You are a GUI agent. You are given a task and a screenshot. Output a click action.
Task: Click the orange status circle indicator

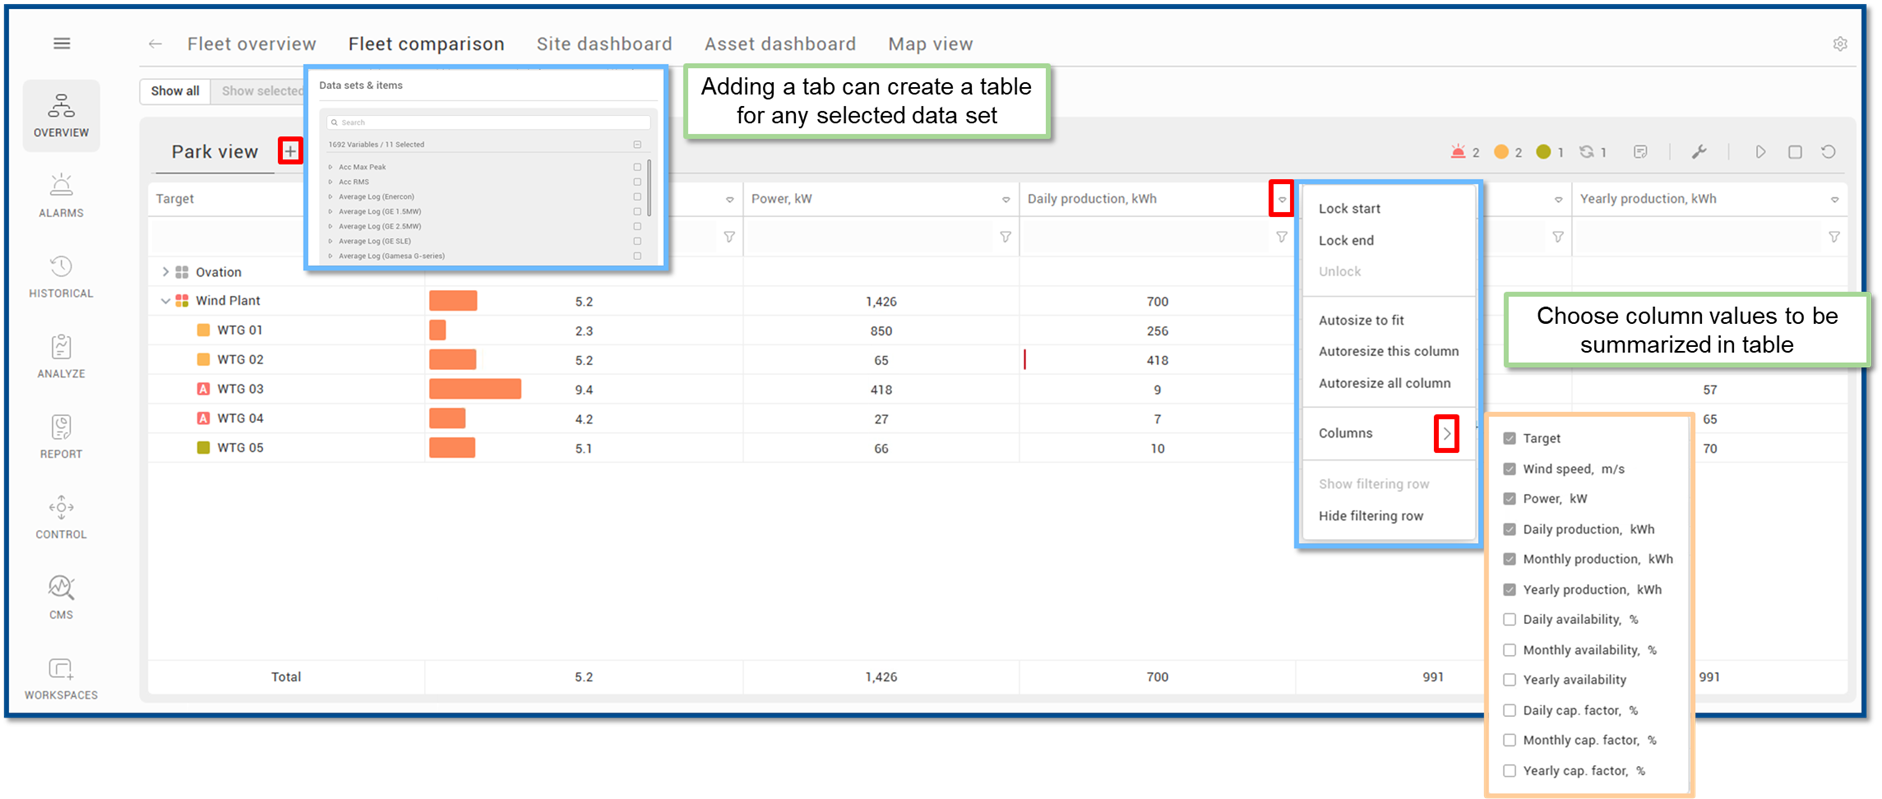point(1501,152)
